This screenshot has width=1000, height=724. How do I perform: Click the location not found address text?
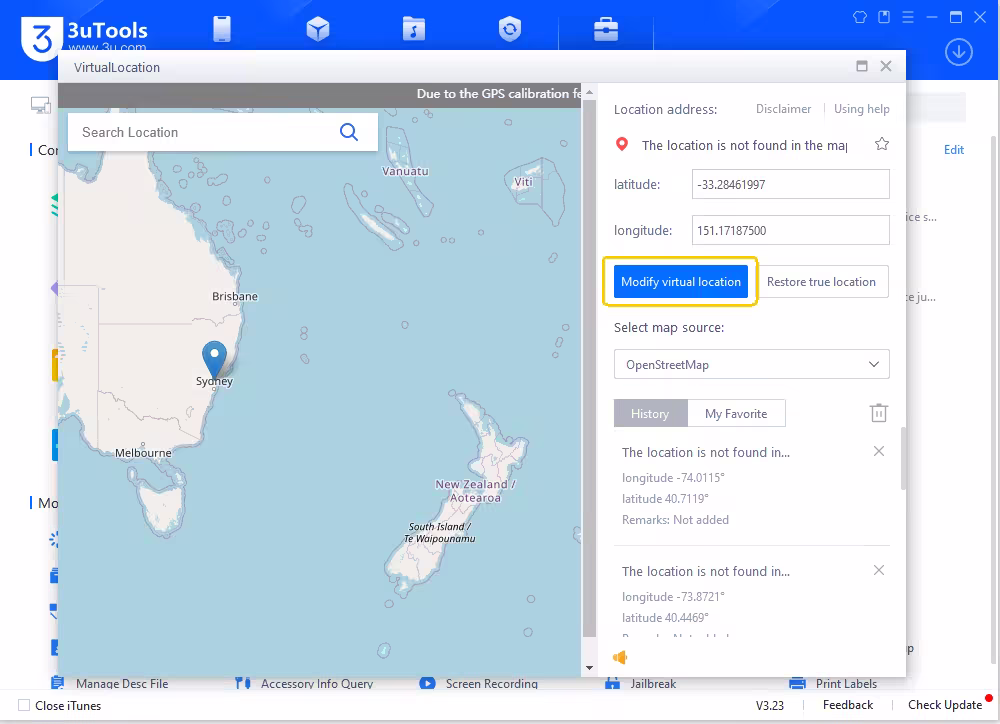[744, 145]
